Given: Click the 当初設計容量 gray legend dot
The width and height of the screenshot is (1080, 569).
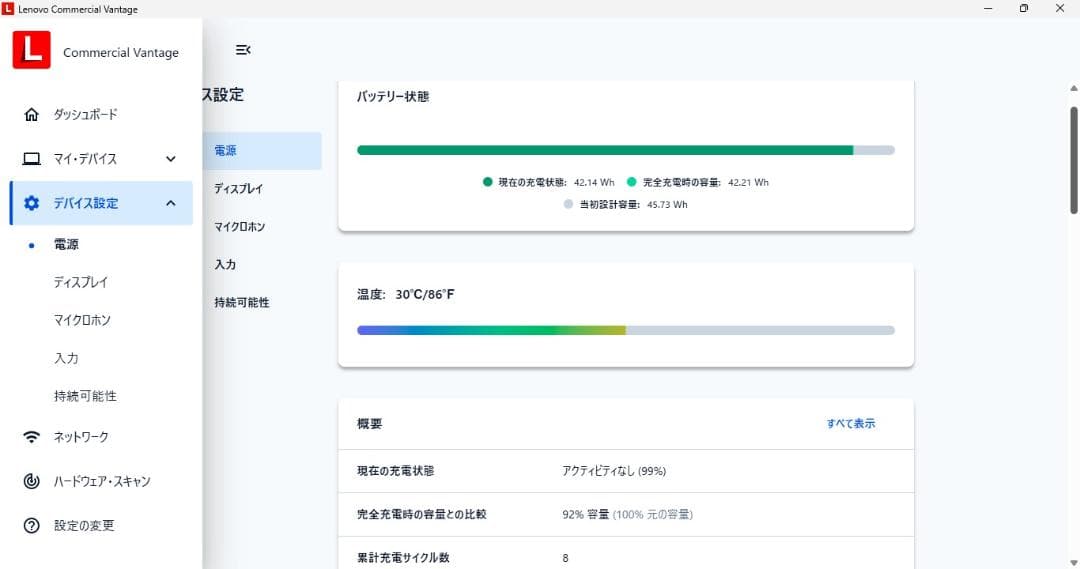Looking at the screenshot, I should click(568, 204).
